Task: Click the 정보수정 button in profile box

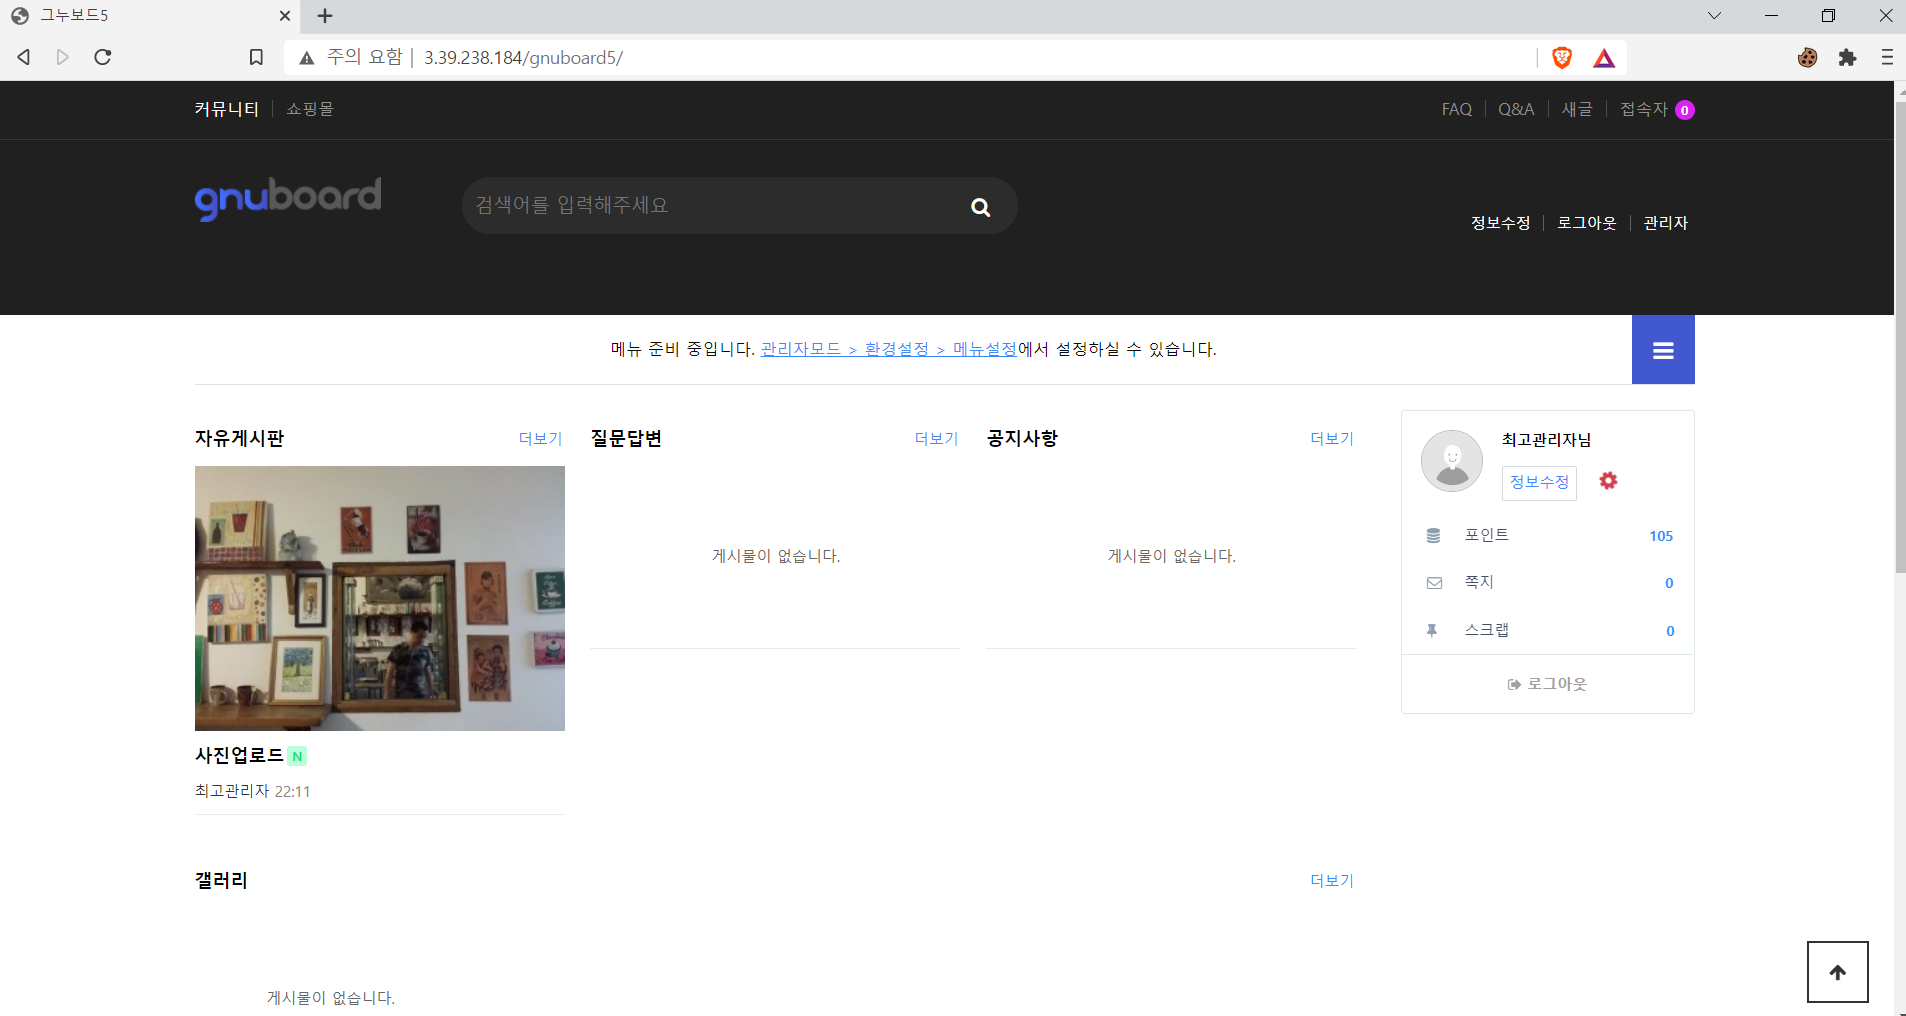Action: [x=1539, y=482]
